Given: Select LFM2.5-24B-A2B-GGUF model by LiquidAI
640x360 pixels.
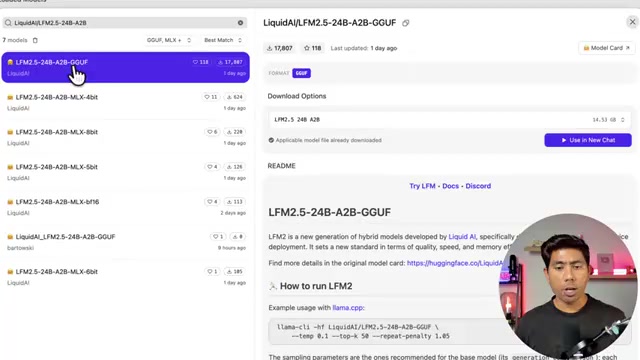Looking at the screenshot, I should (x=126, y=67).
